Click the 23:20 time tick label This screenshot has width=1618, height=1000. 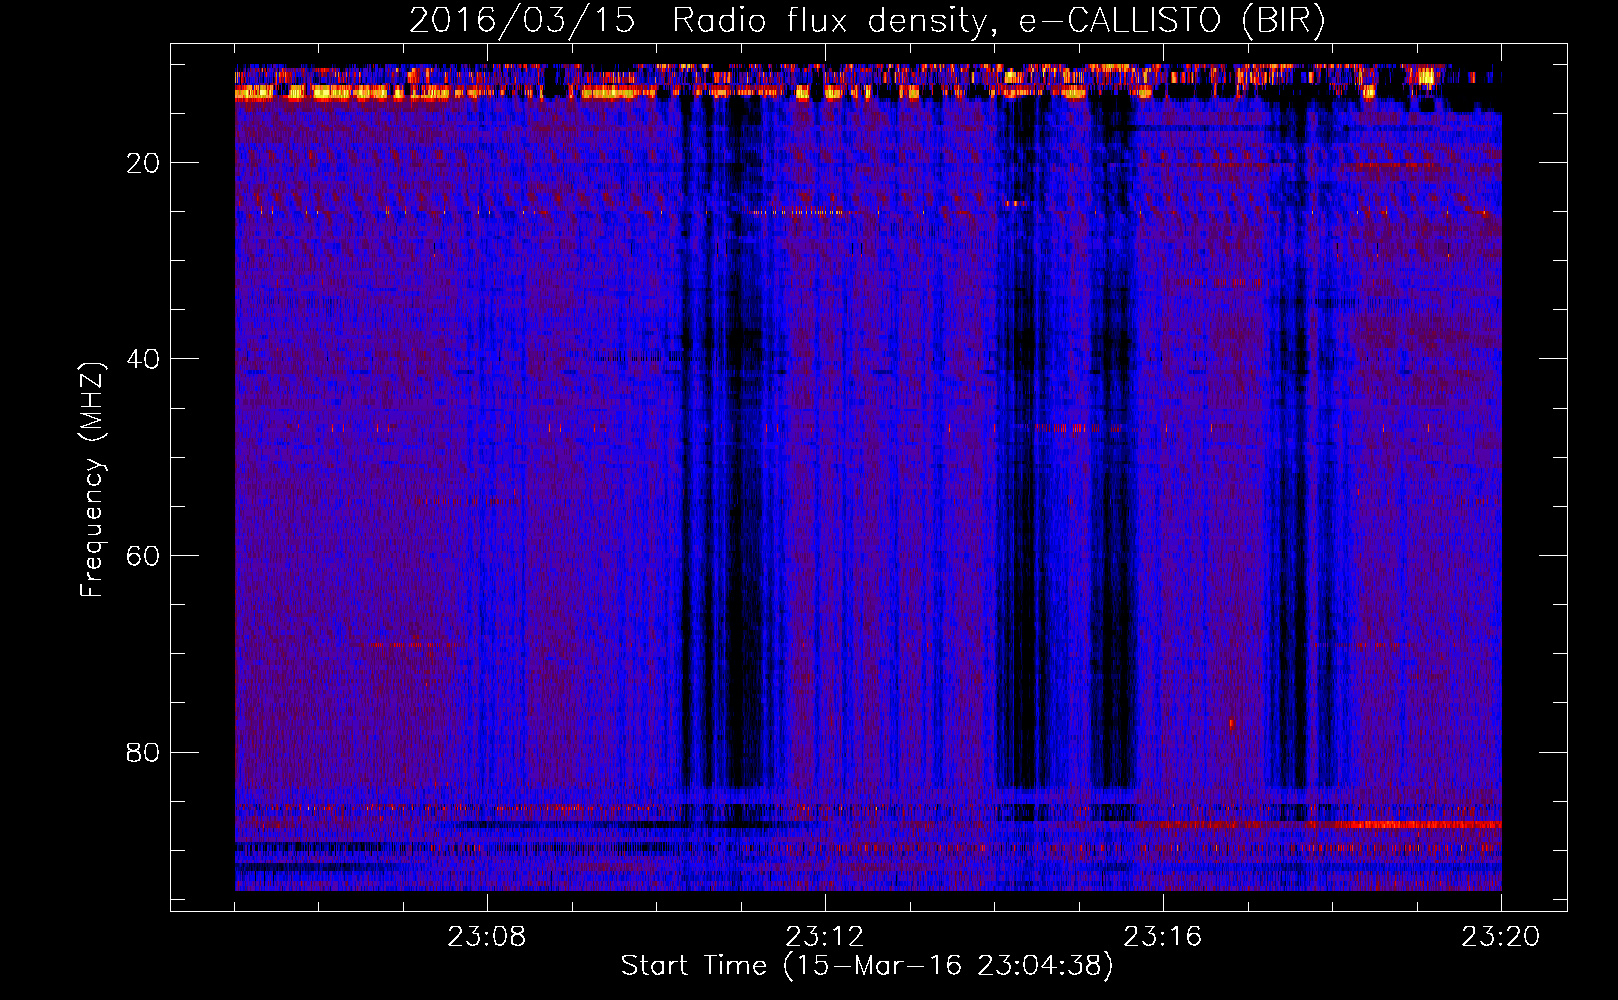click(1501, 937)
